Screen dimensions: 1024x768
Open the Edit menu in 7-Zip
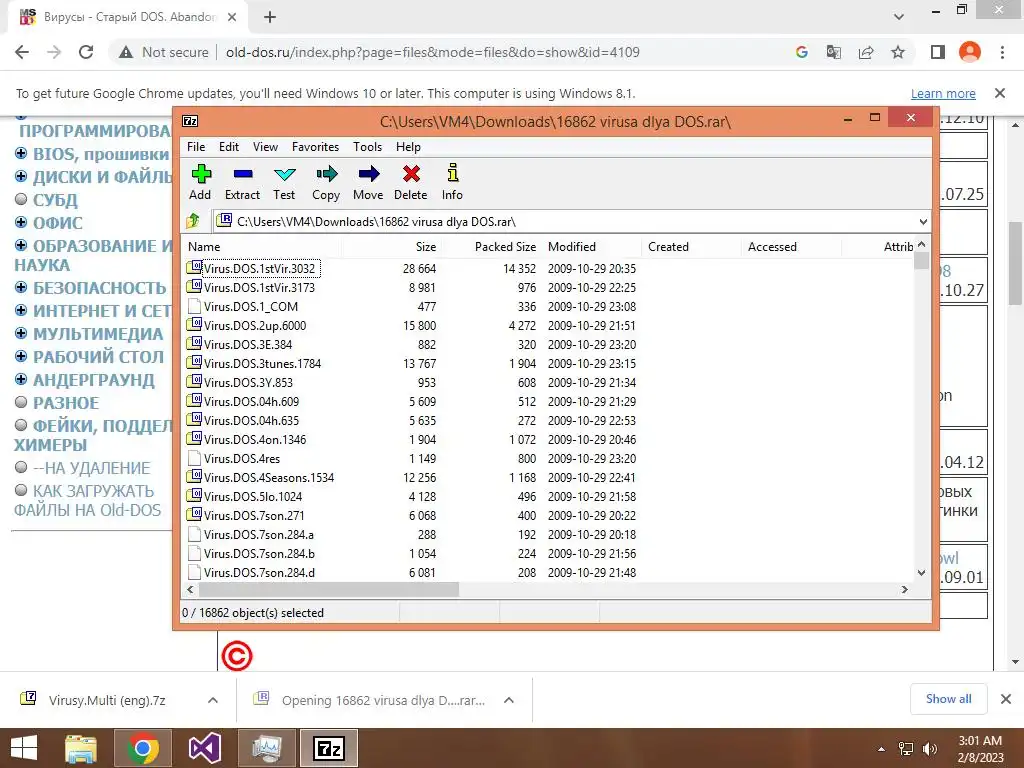(229, 147)
